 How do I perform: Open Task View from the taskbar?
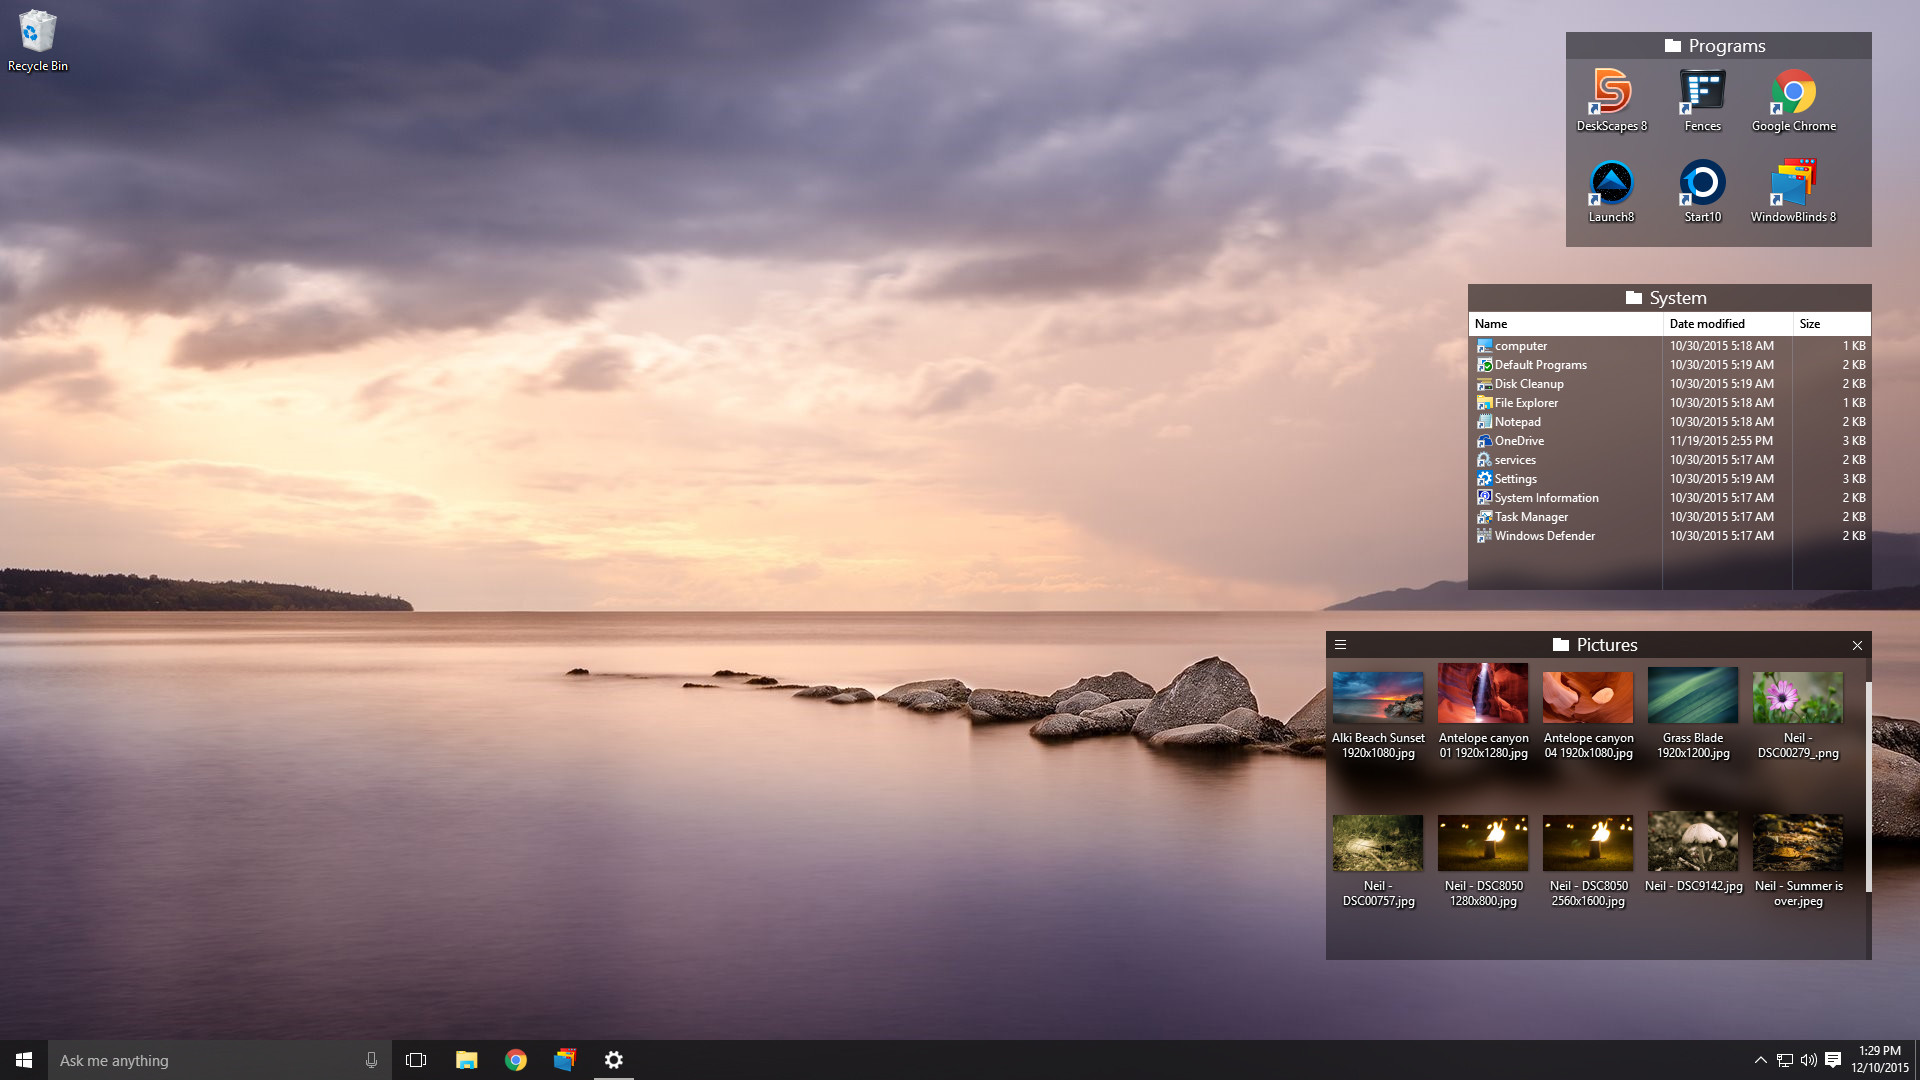[x=416, y=1059]
